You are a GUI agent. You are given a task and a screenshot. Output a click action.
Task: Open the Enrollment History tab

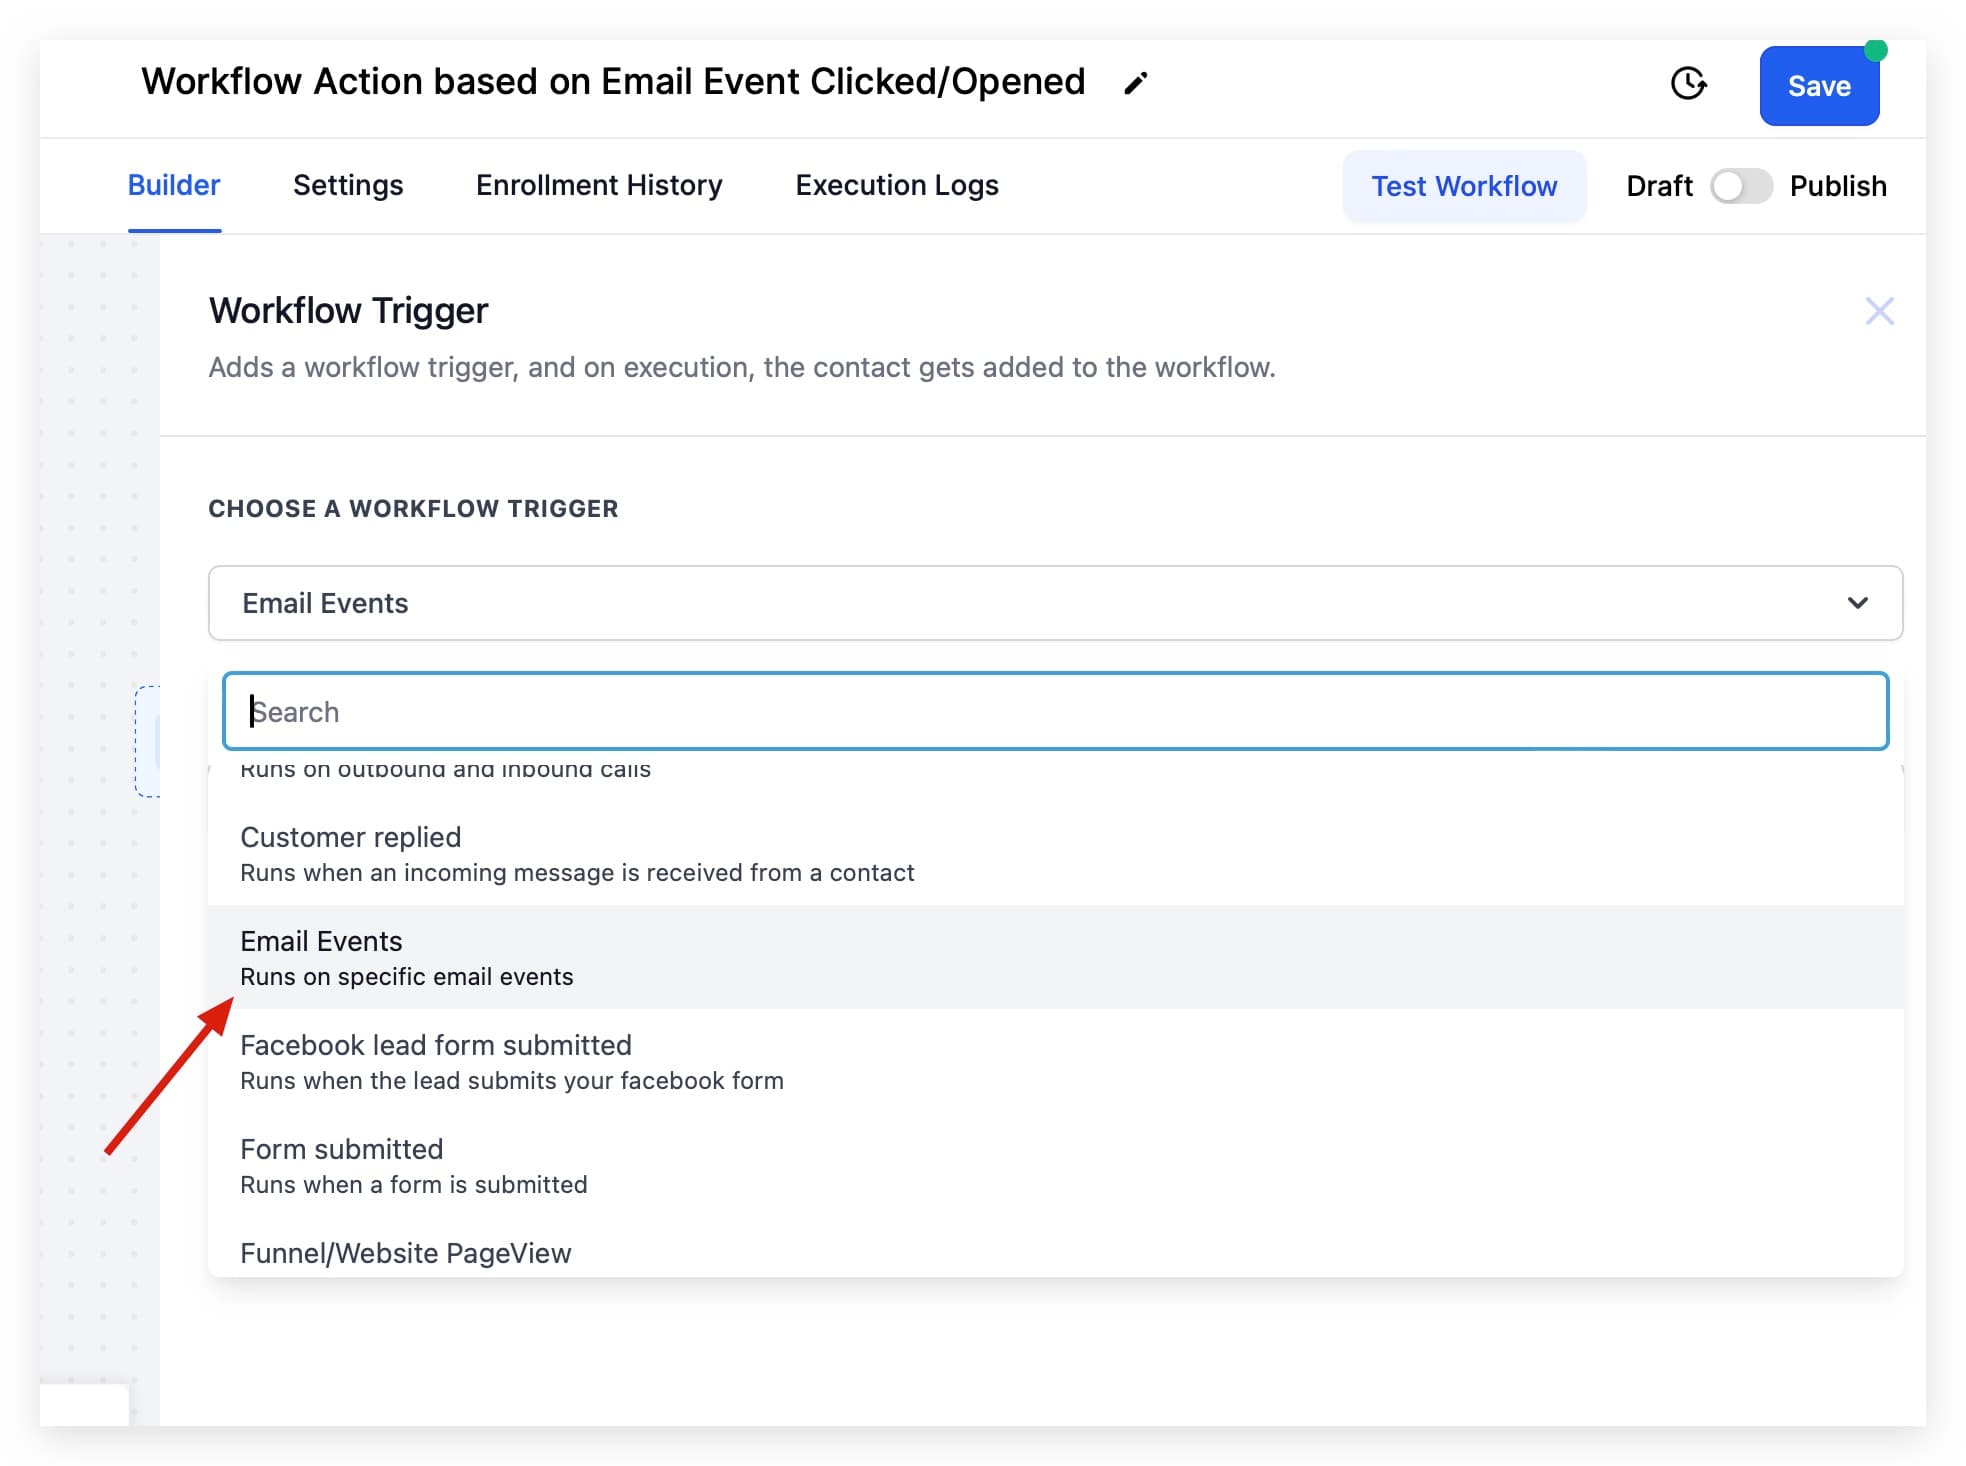click(x=599, y=185)
